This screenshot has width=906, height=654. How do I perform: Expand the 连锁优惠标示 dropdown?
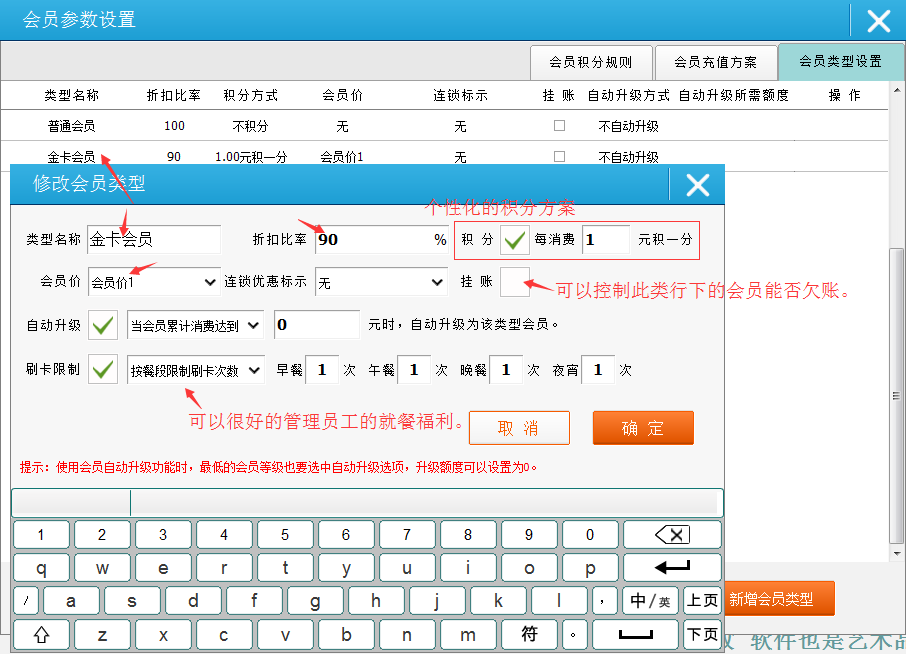point(381,283)
